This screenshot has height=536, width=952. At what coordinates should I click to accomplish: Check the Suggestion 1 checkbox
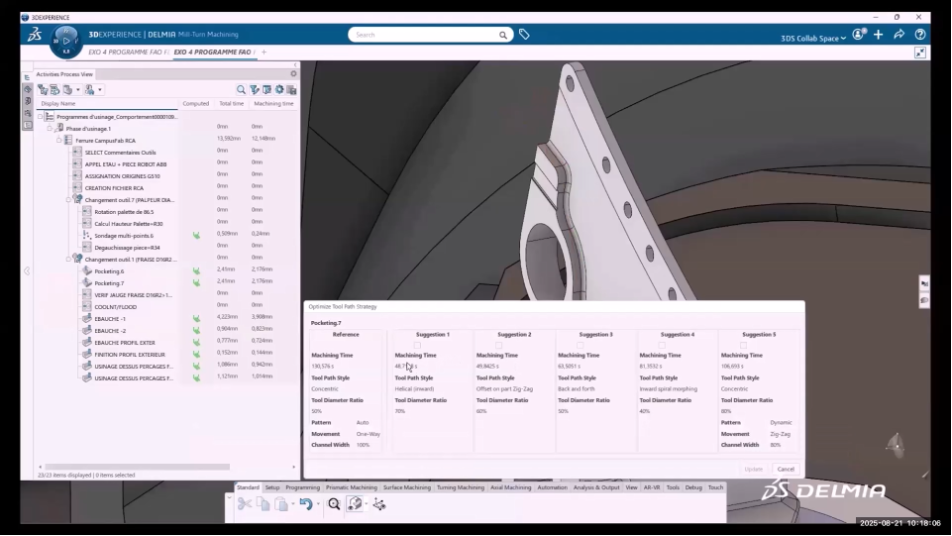(417, 345)
